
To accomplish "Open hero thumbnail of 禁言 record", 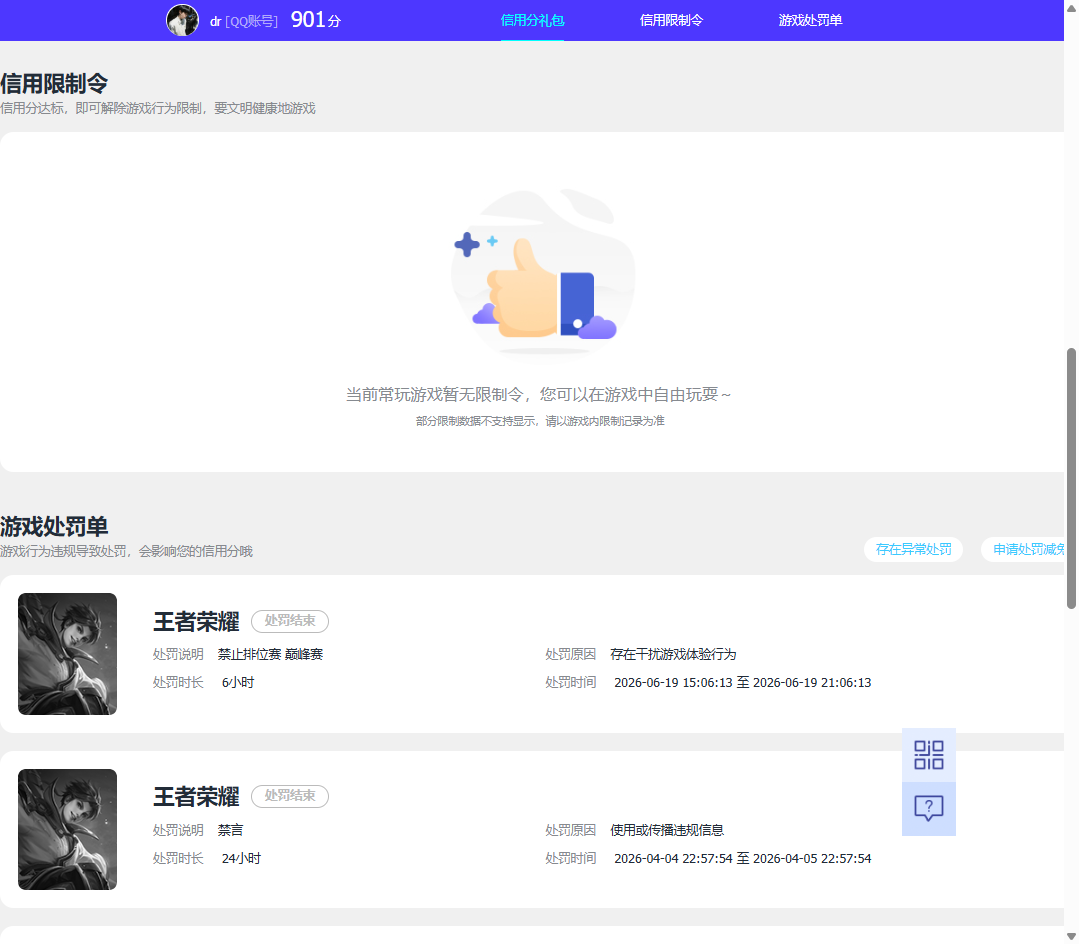I will [x=67, y=829].
